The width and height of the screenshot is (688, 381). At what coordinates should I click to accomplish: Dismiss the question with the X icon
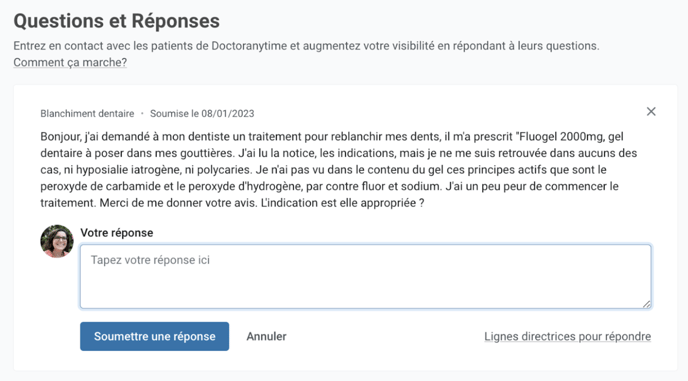(651, 111)
